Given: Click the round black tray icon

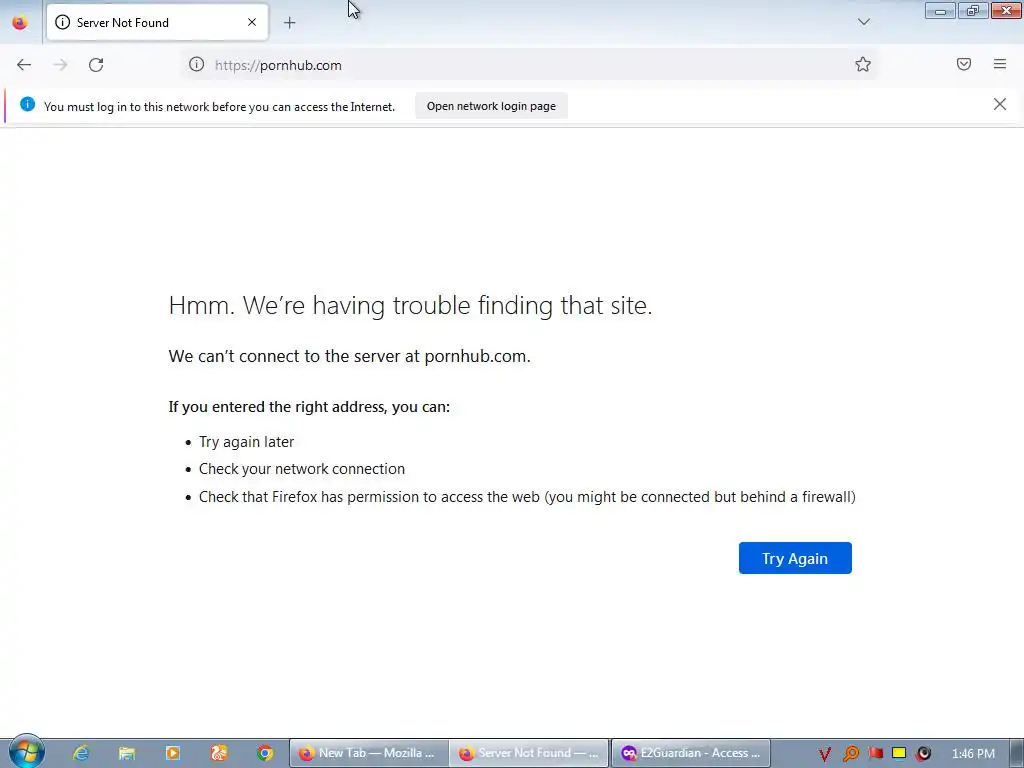Looking at the screenshot, I should point(923,754).
